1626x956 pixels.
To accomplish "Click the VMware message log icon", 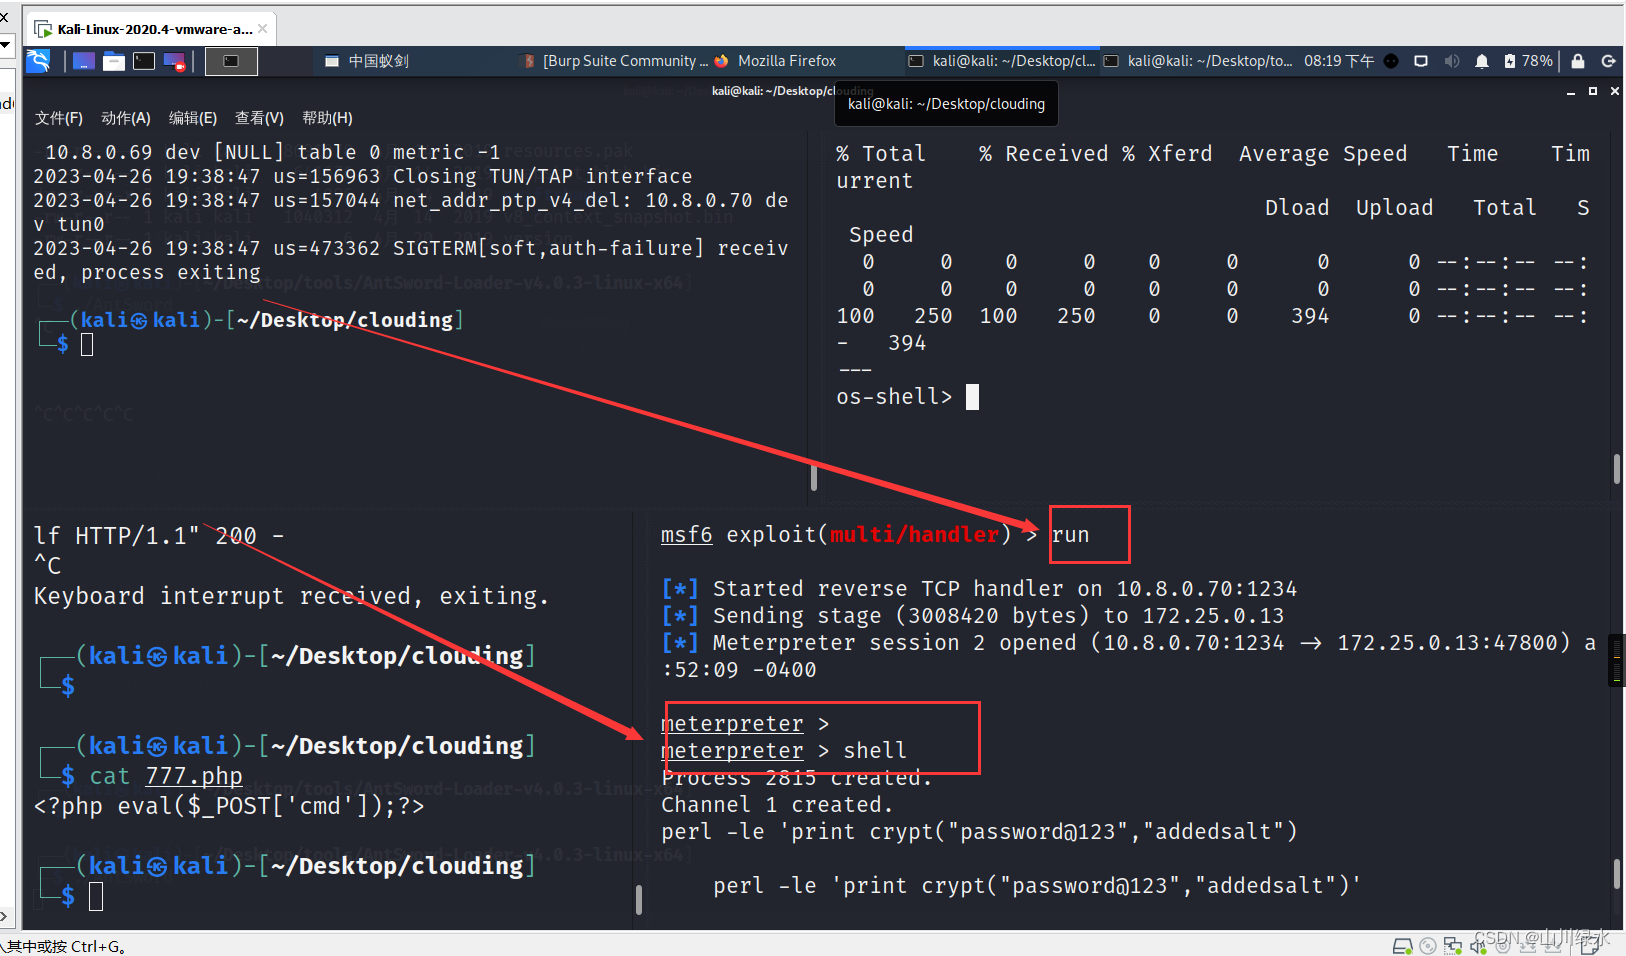I will pyautogui.click(x=1591, y=946).
